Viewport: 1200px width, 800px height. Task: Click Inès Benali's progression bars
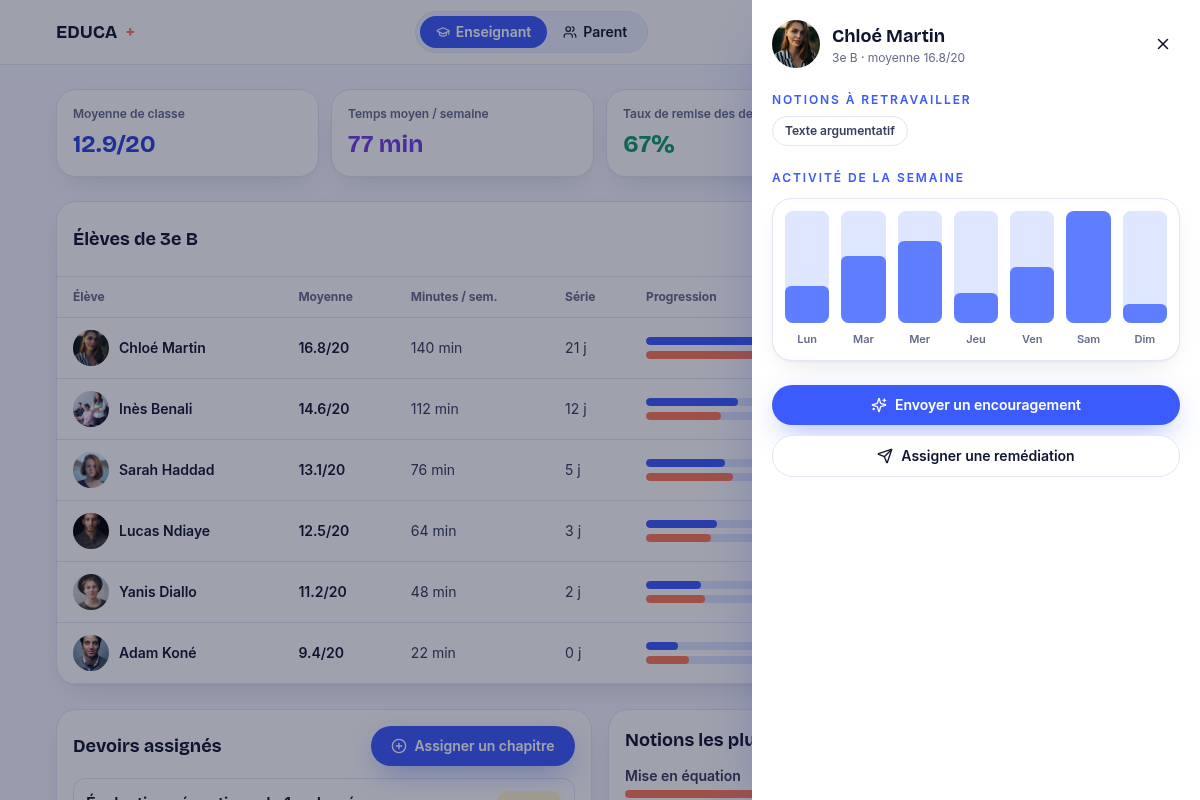[x=699, y=409]
